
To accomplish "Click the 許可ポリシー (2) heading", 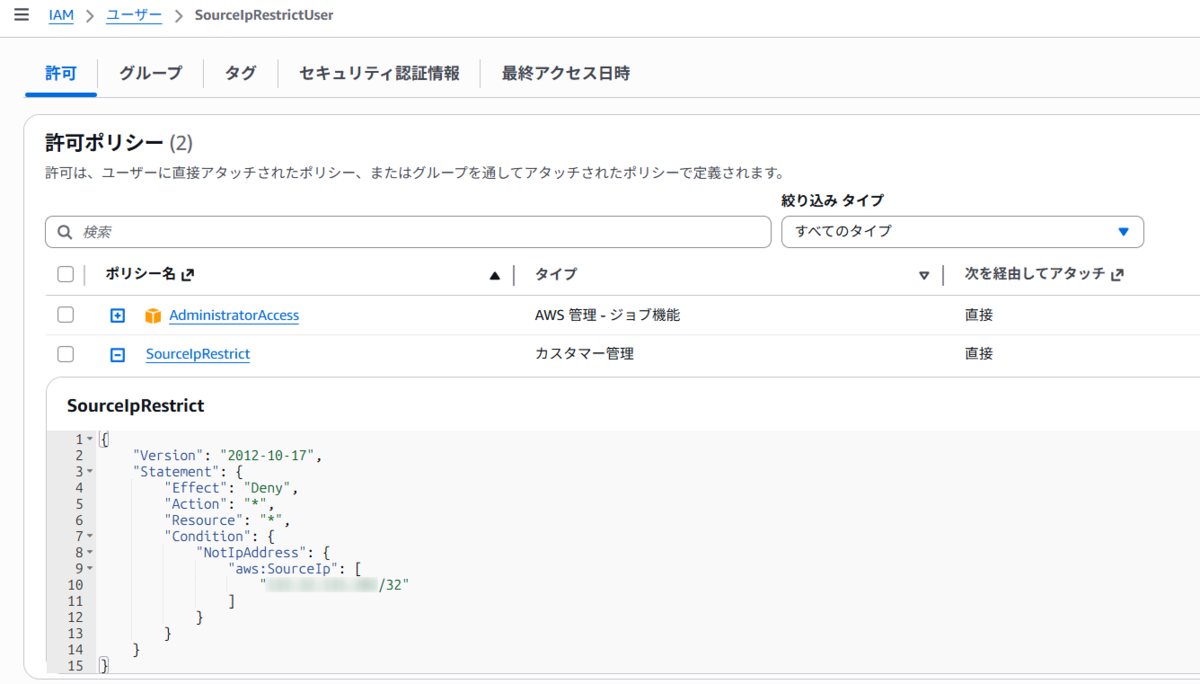I will click(119, 143).
